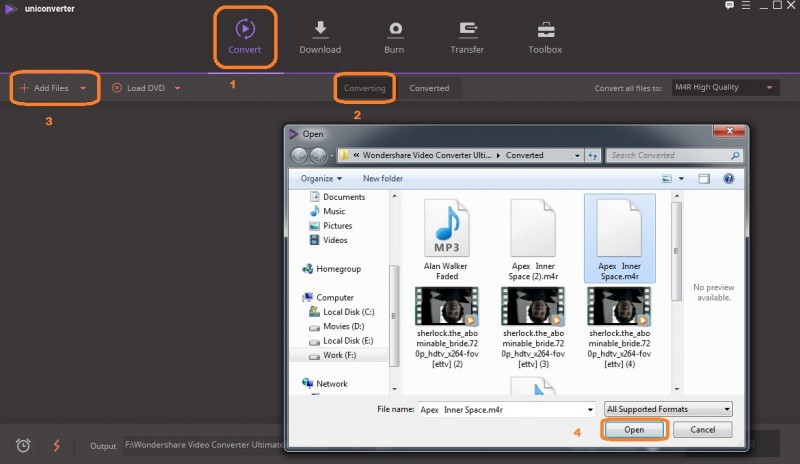Screen dimensions: 800x464
Task: Open the Burn section
Action: 394,37
